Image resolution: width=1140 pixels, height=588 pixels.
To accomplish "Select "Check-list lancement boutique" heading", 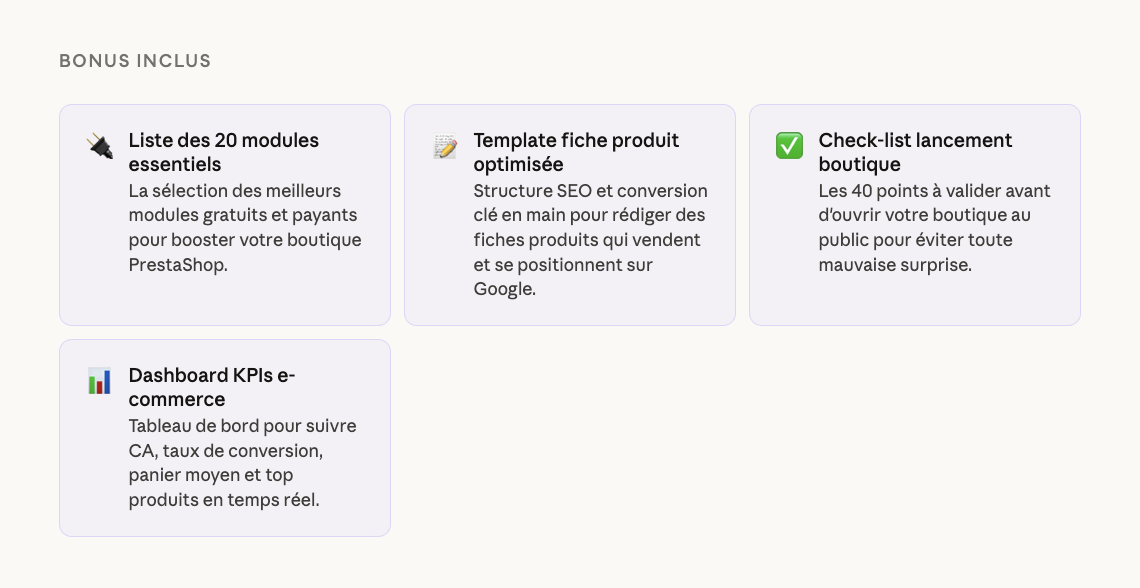I will point(915,152).
